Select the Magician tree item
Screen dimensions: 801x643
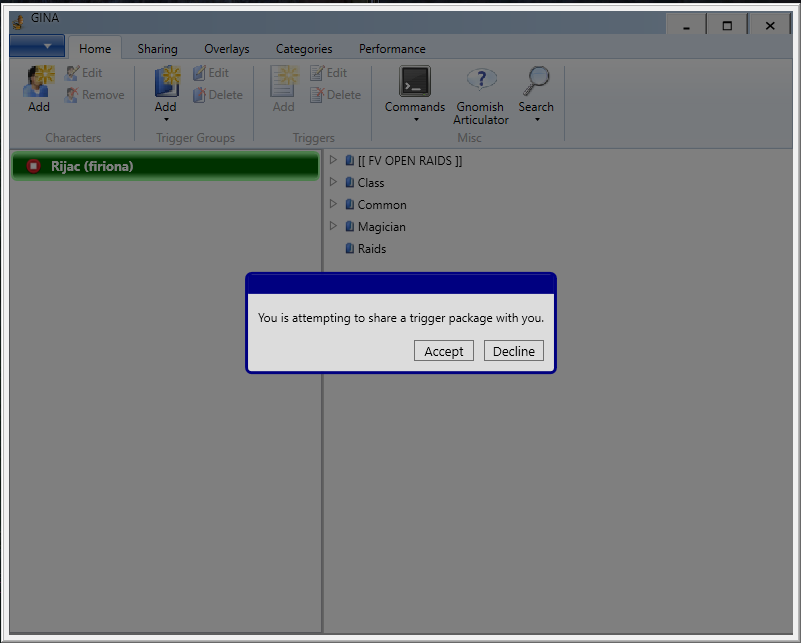[382, 227]
